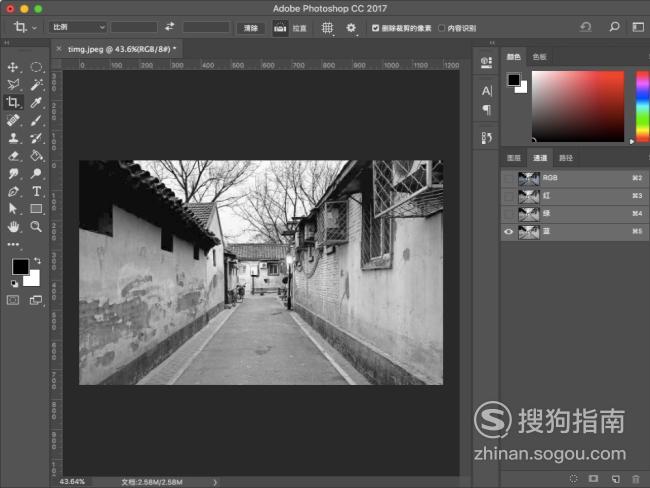Select the Clone Stamp tool
Image resolution: width=650 pixels, height=488 pixels.
[13, 138]
